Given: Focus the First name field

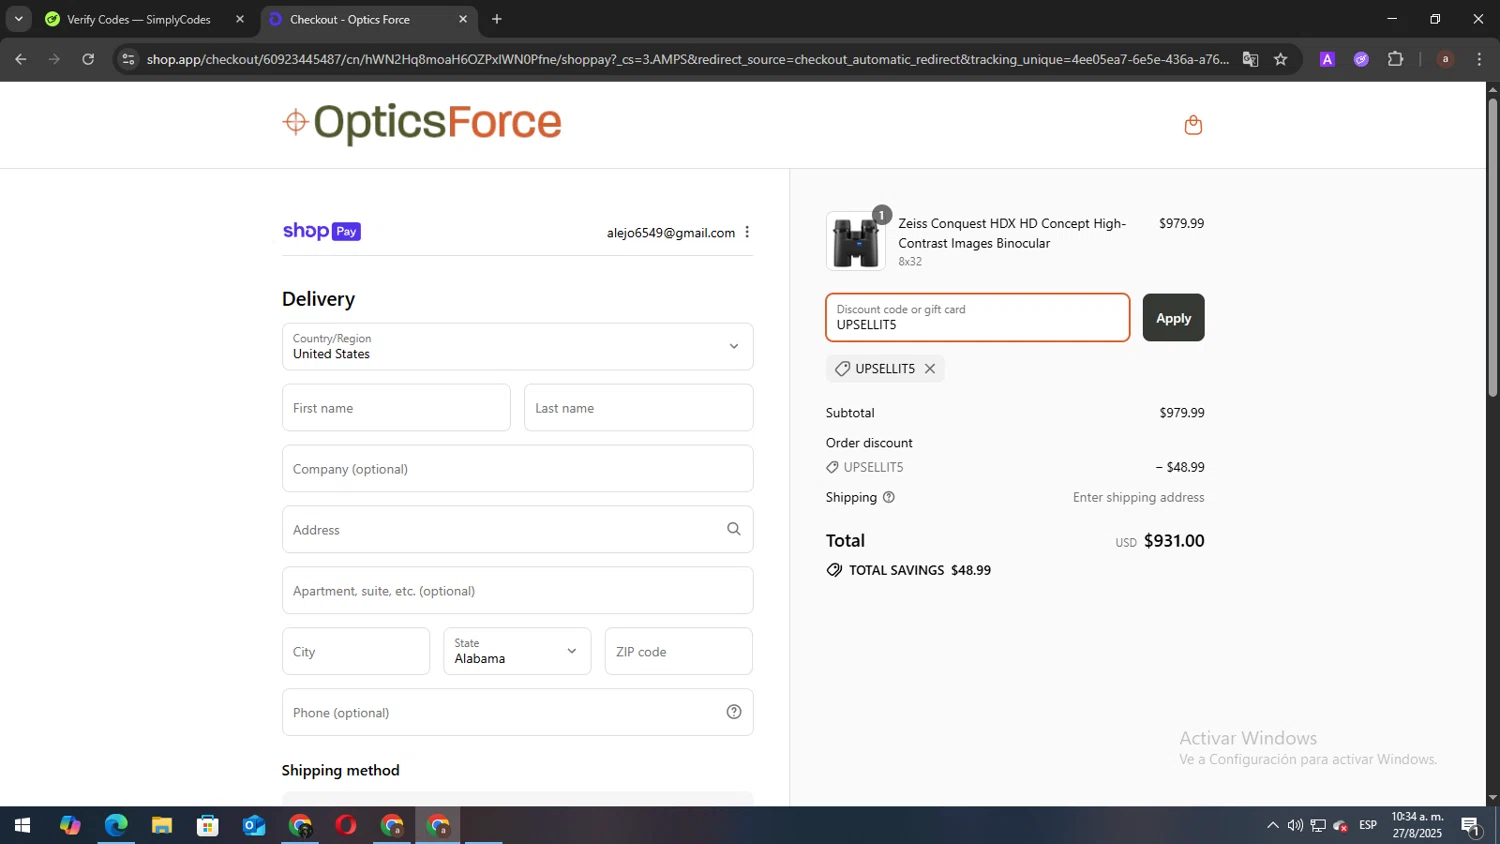Looking at the screenshot, I should click(x=396, y=408).
